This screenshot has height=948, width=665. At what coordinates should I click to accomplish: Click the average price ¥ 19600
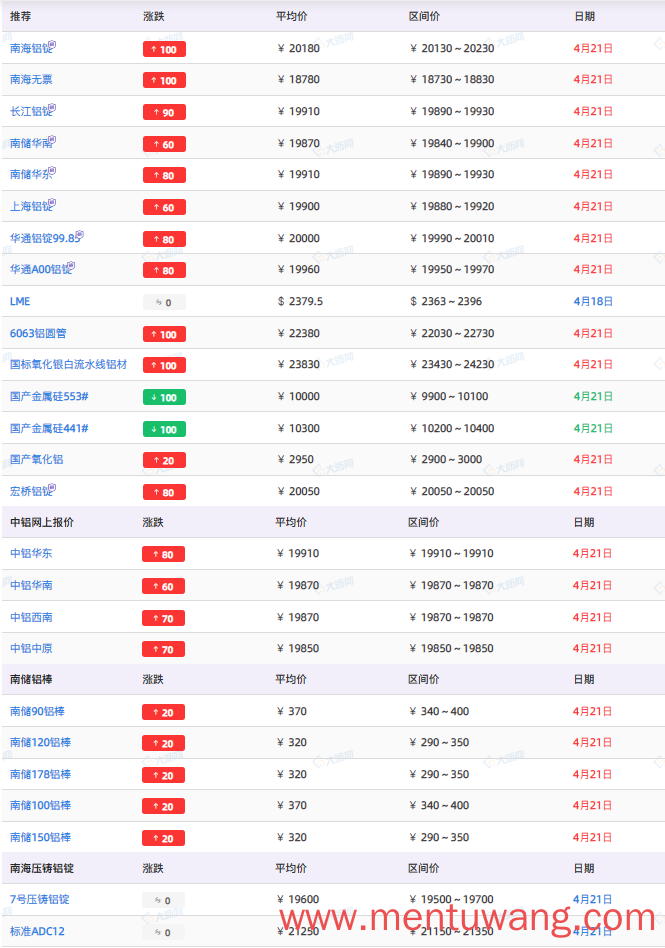(x=297, y=899)
